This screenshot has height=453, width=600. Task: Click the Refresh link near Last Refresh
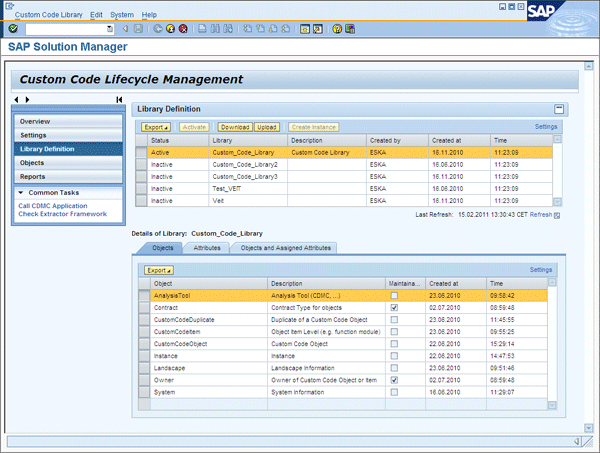[x=541, y=215]
